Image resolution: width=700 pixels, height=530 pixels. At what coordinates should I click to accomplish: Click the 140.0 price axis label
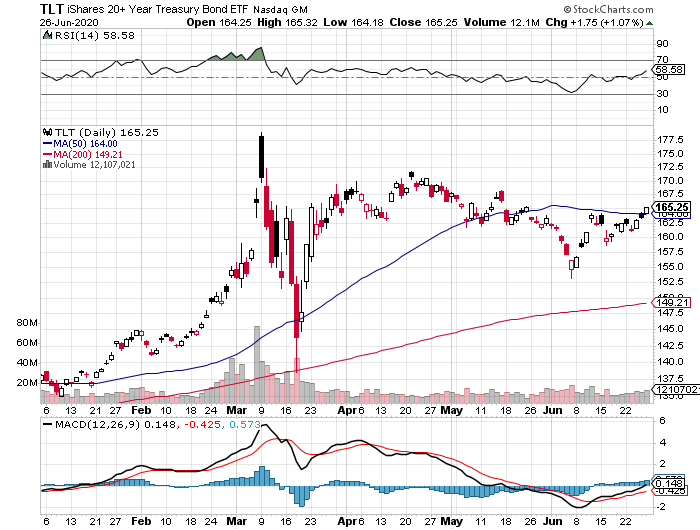[670, 362]
